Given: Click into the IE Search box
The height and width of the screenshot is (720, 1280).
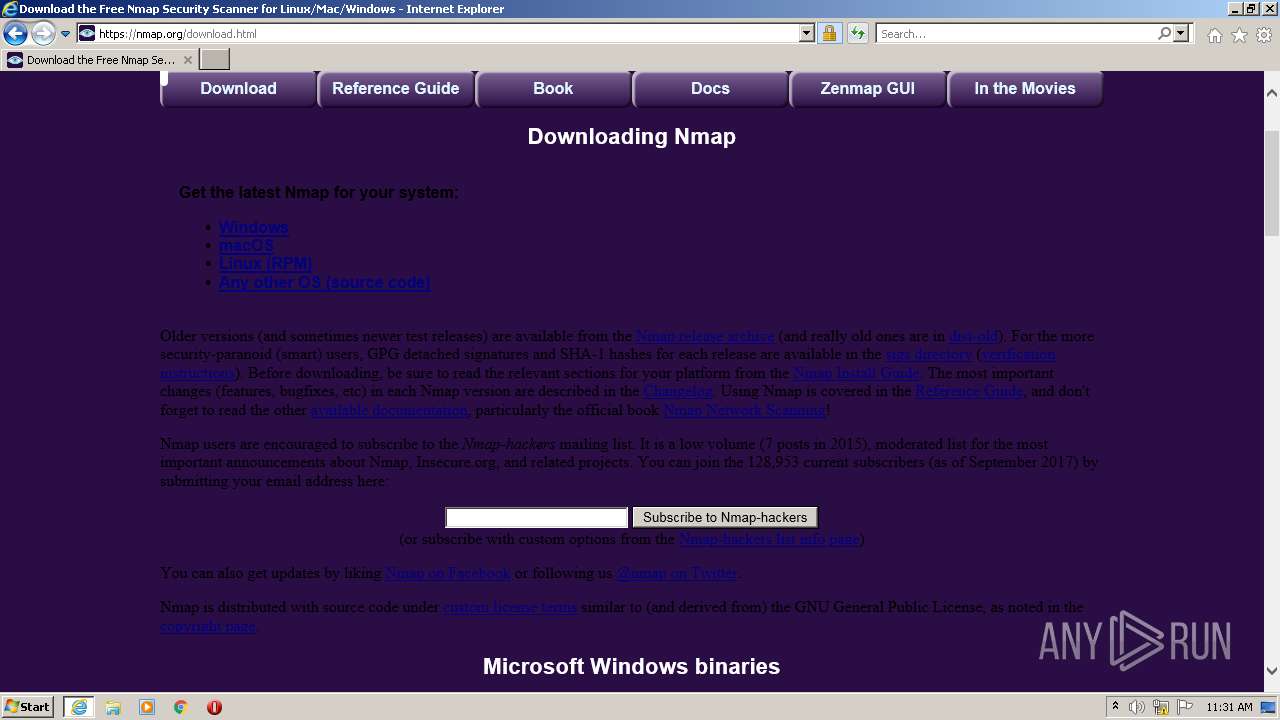Looking at the screenshot, I should (x=1015, y=34).
